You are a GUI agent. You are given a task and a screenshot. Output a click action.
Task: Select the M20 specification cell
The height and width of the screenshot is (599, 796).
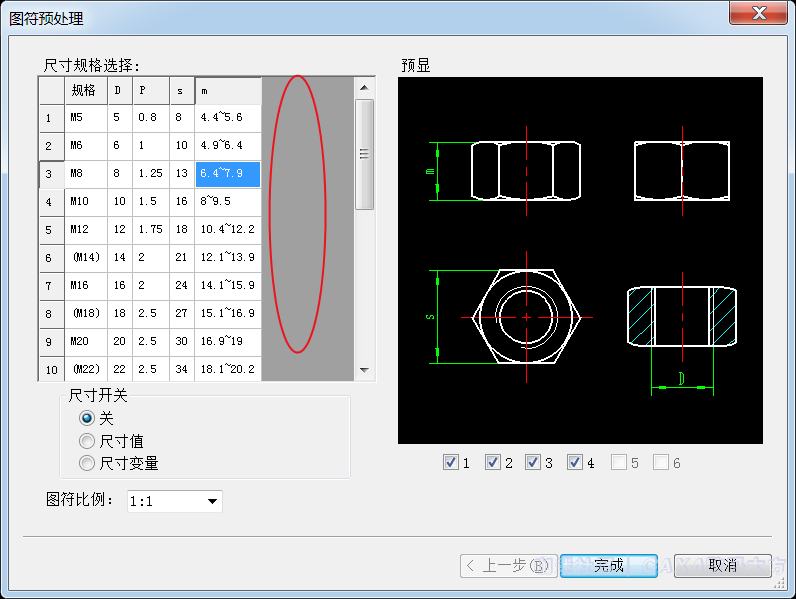pyautogui.click(x=86, y=341)
